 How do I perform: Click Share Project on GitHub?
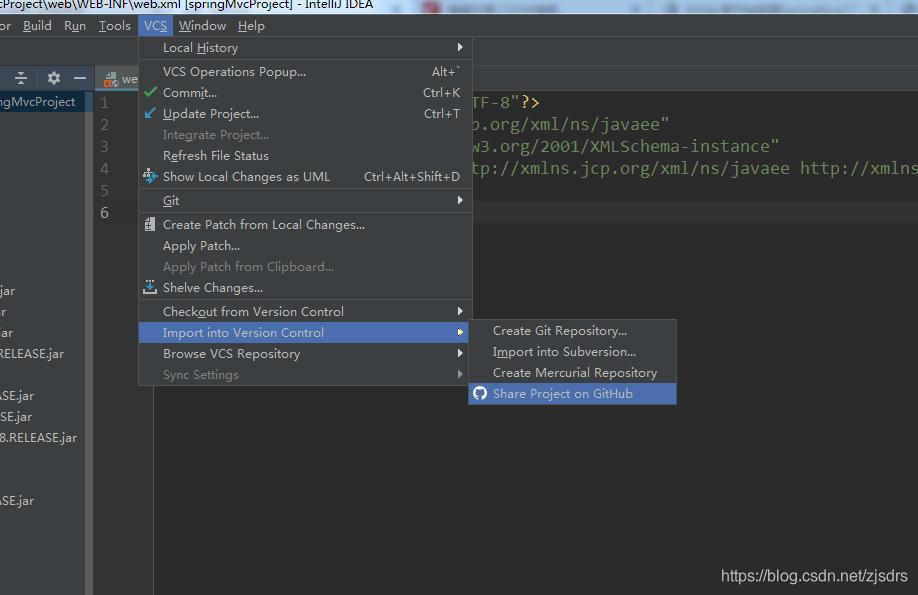coord(572,394)
